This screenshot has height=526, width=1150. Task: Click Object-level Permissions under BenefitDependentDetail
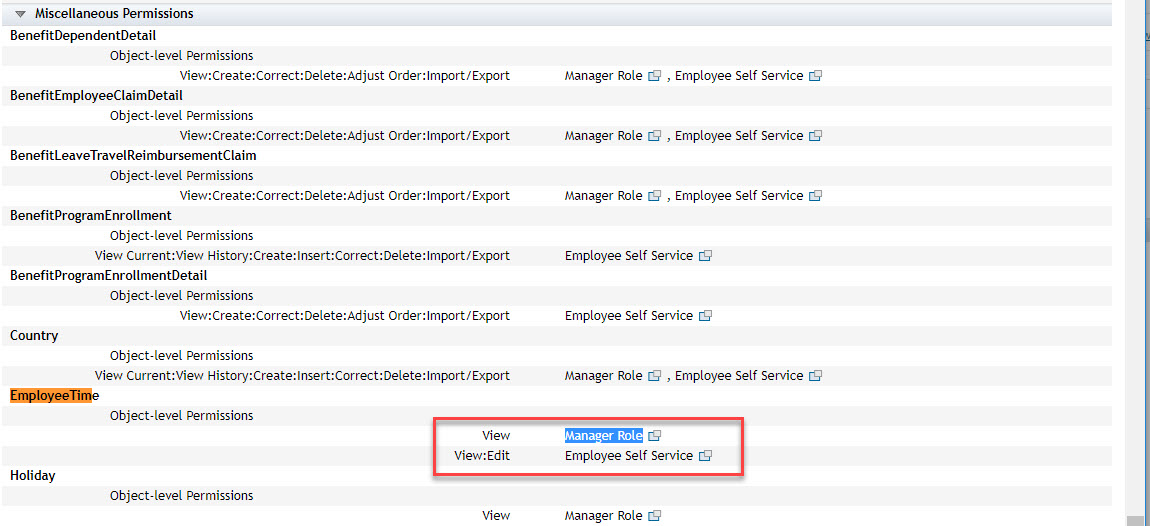click(x=181, y=56)
